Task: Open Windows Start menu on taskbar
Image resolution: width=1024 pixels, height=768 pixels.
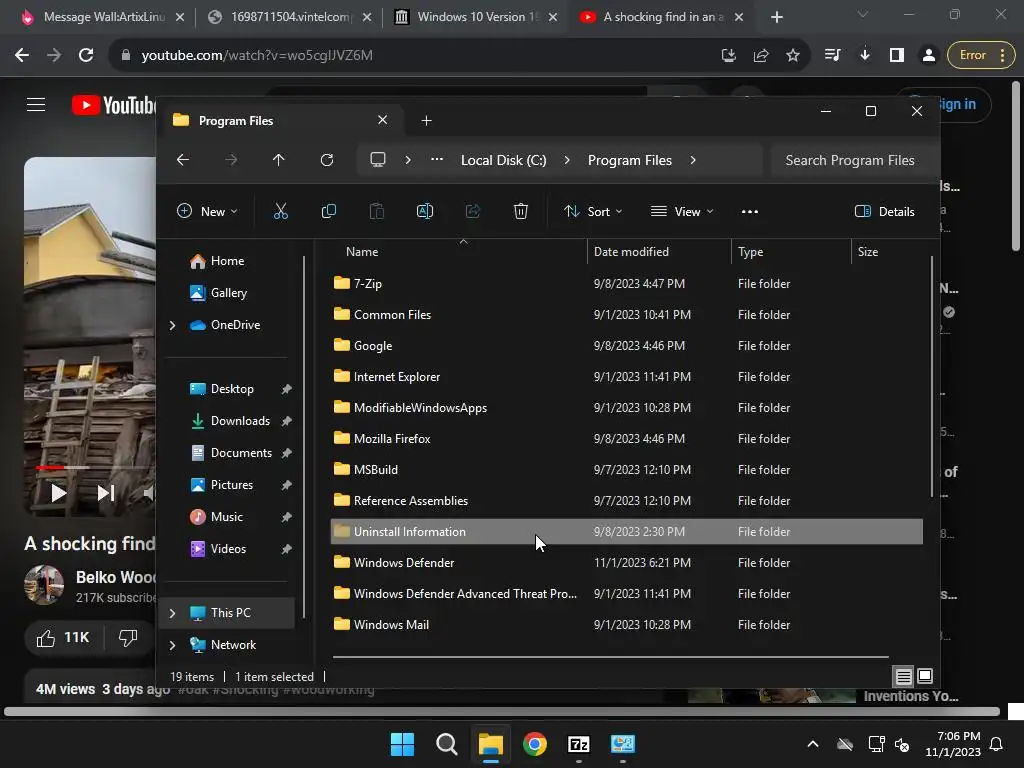Action: pos(402,744)
